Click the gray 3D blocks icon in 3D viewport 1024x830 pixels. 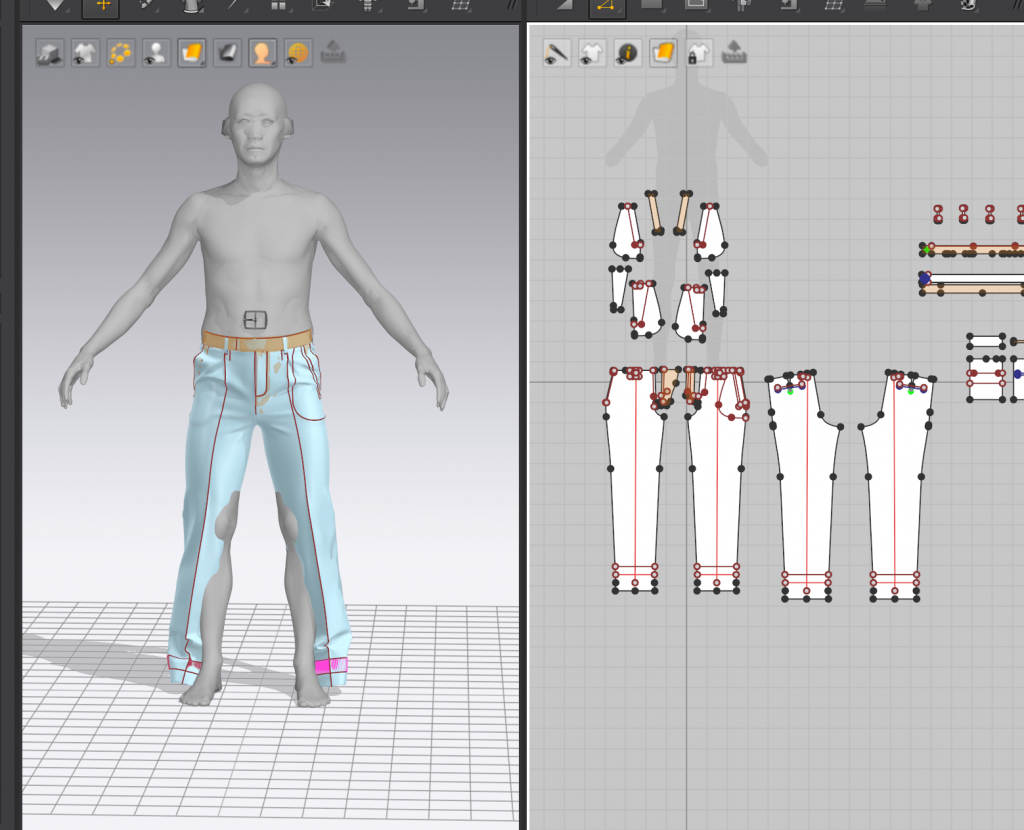[x=49, y=53]
